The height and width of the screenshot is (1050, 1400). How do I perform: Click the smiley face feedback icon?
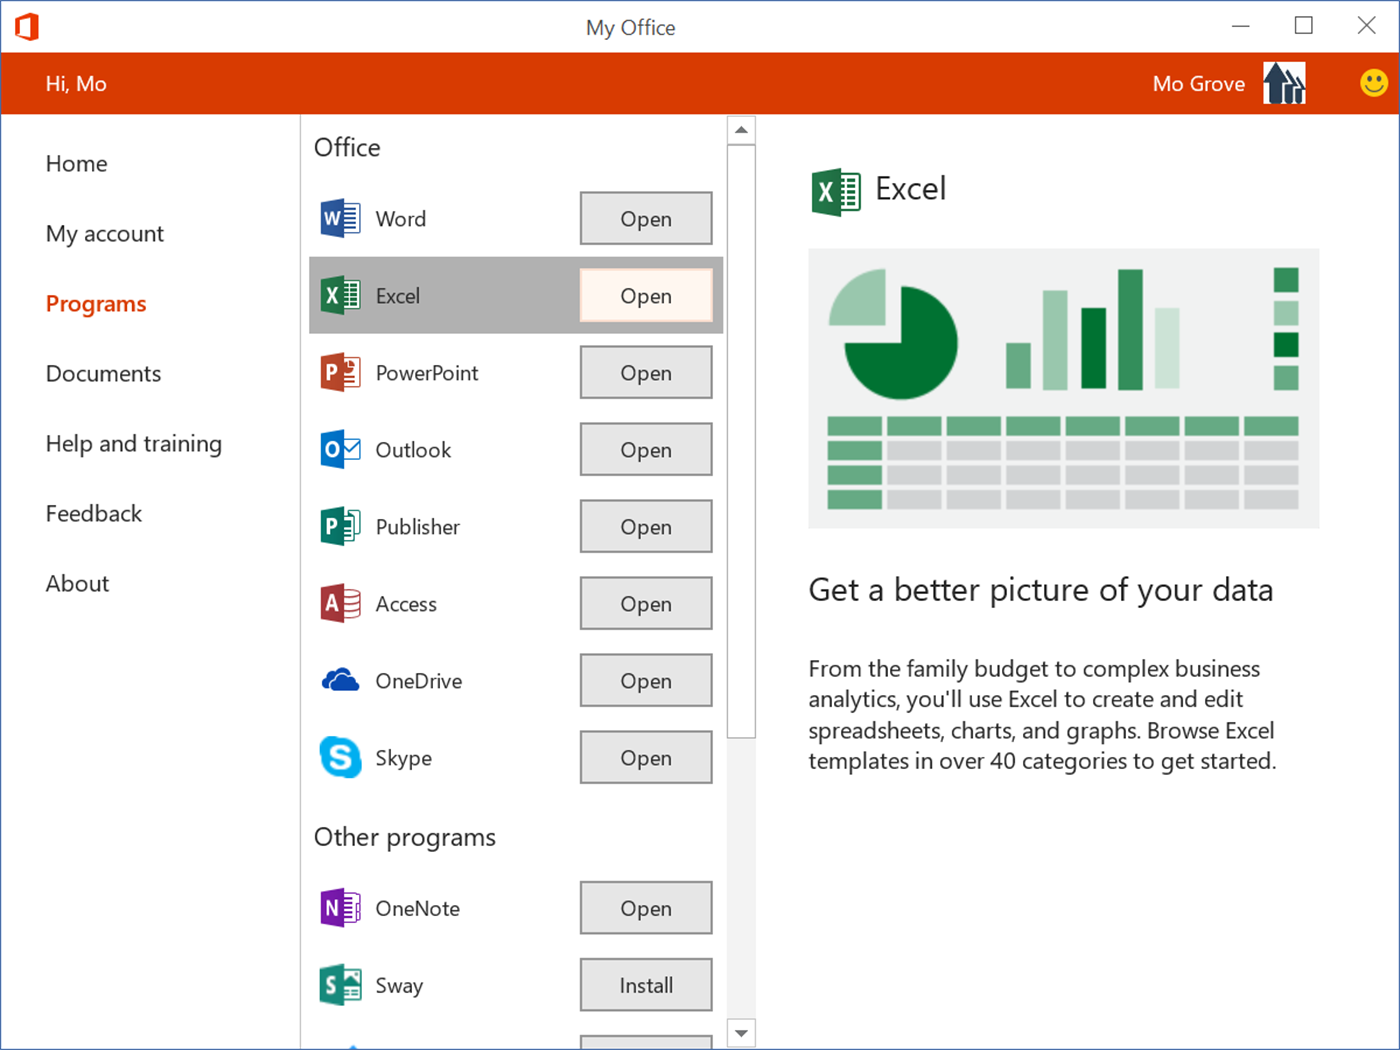point(1374,83)
